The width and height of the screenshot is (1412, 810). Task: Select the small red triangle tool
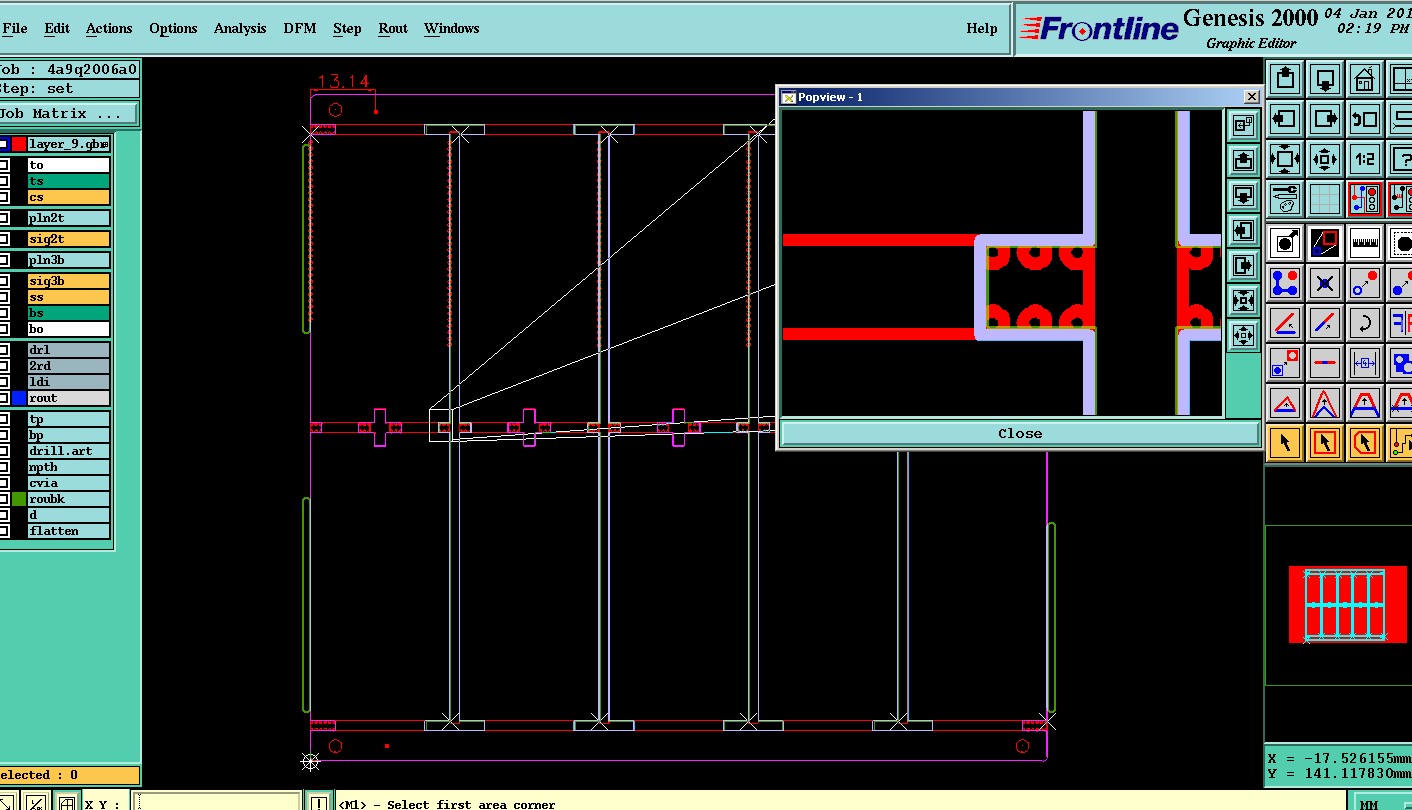[x=1285, y=403]
